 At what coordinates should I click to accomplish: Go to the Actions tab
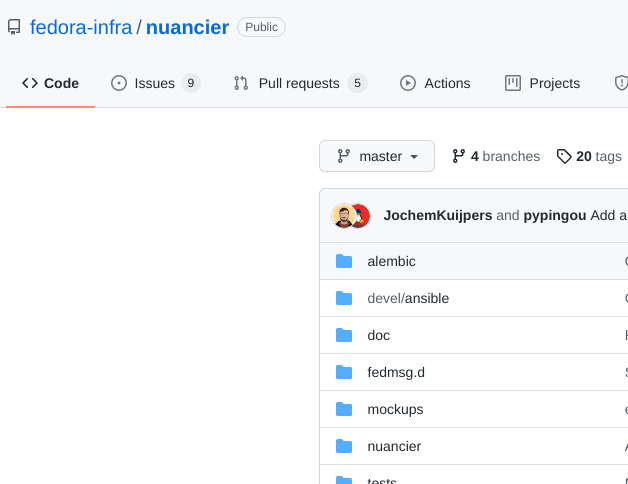pyautogui.click(x=435, y=83)
